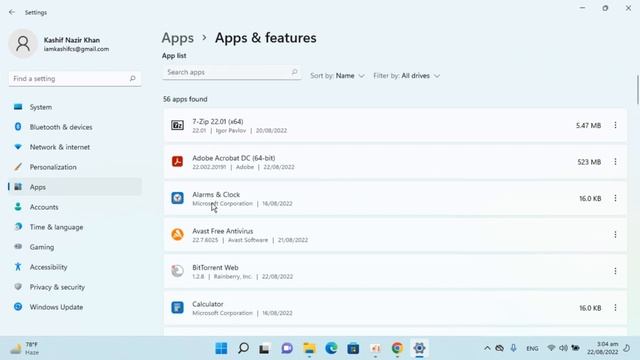
Task: Click the Apps breadcrumb link
Action: 178,38
